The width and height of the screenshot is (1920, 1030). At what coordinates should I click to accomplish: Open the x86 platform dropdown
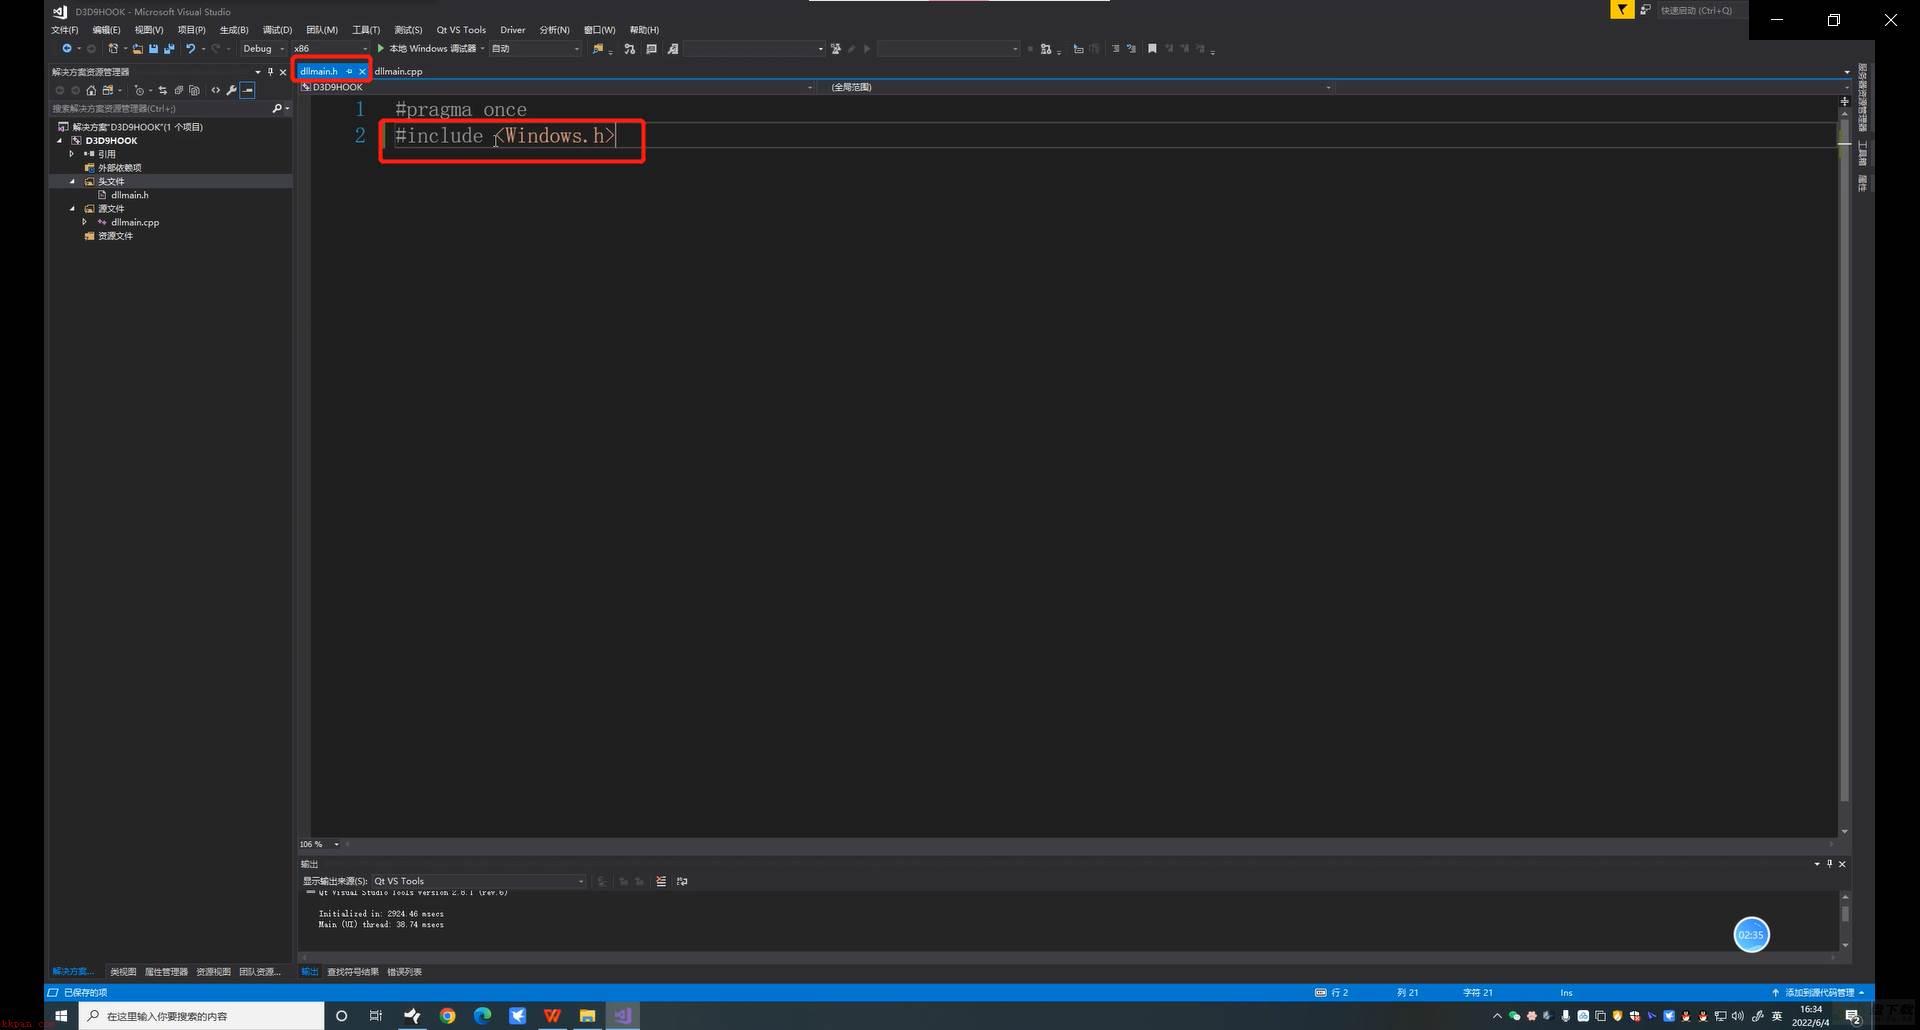coord(331,48)
